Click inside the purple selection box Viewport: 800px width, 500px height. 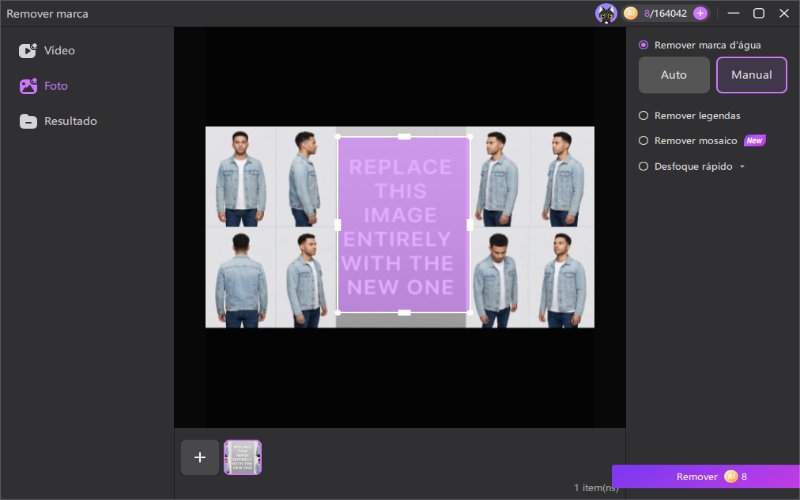(404, 224)
